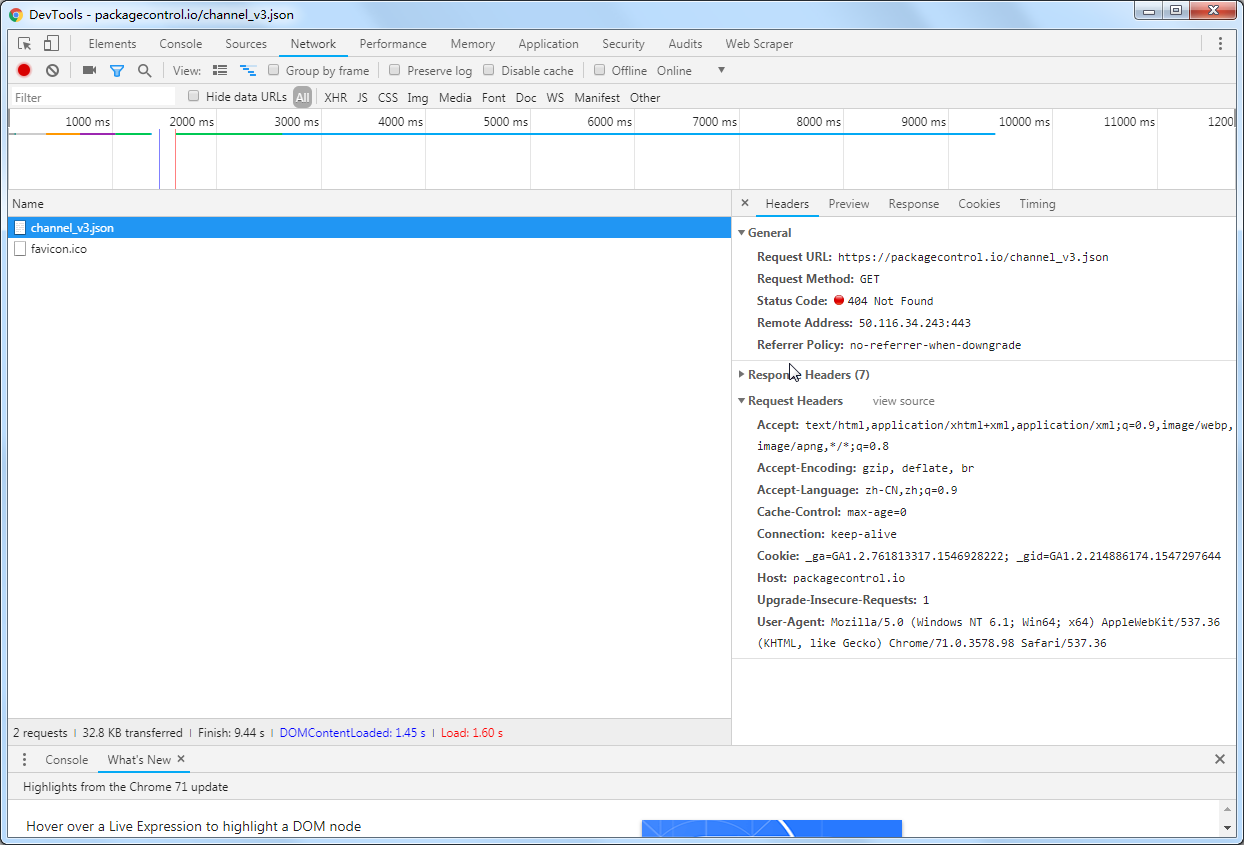Open network search magnifier icon
Image resolution: width=1244 pixels, height=845 pixels.
click(x=145, y=70)
